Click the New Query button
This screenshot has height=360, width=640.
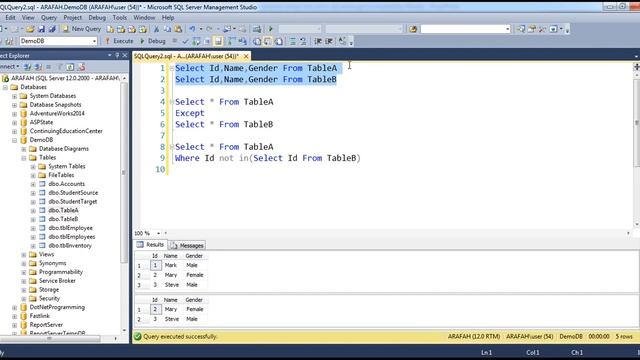tap(81, 29)
